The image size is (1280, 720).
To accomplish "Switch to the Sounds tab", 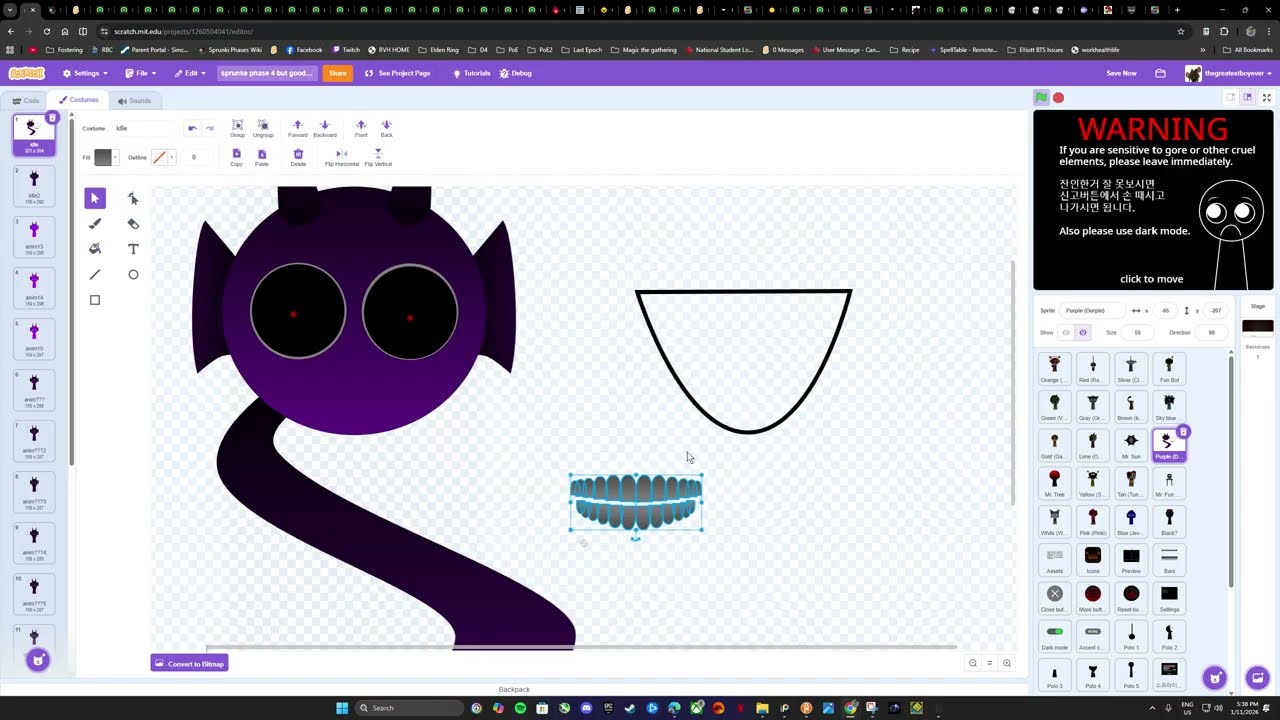I will click(134, 100).
